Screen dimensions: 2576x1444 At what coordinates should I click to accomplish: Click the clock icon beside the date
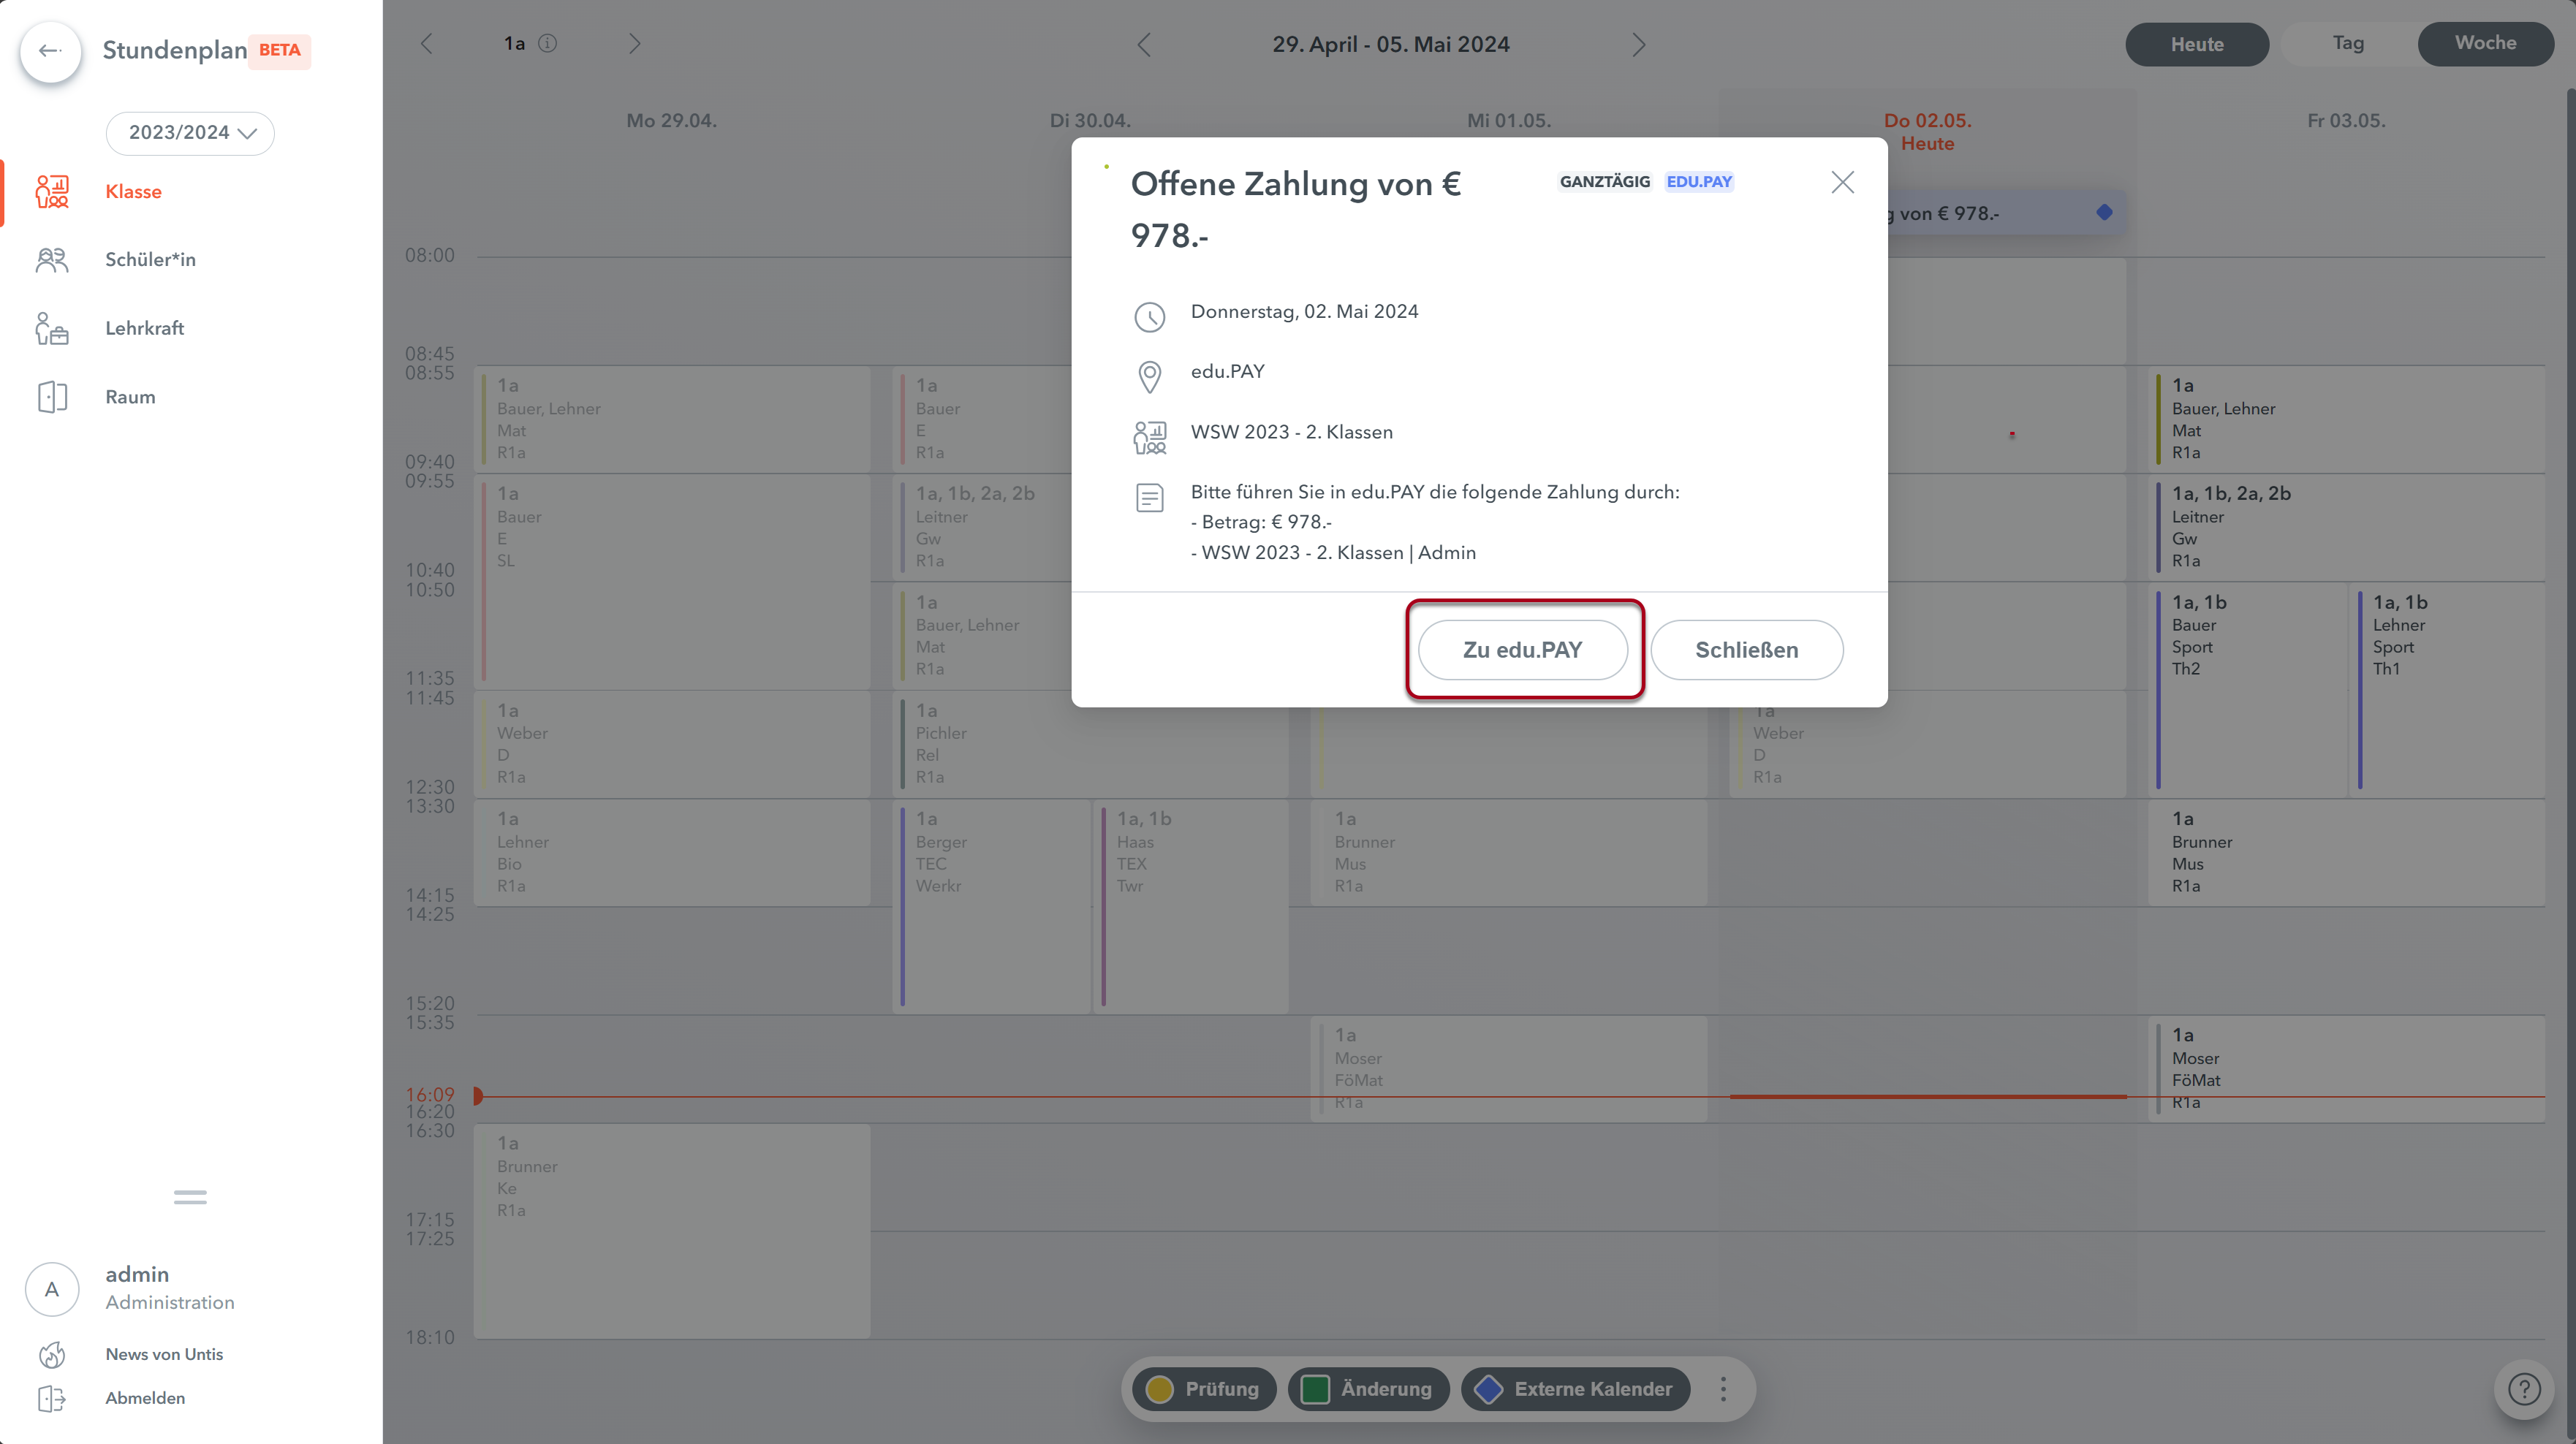pos(1150,317)
